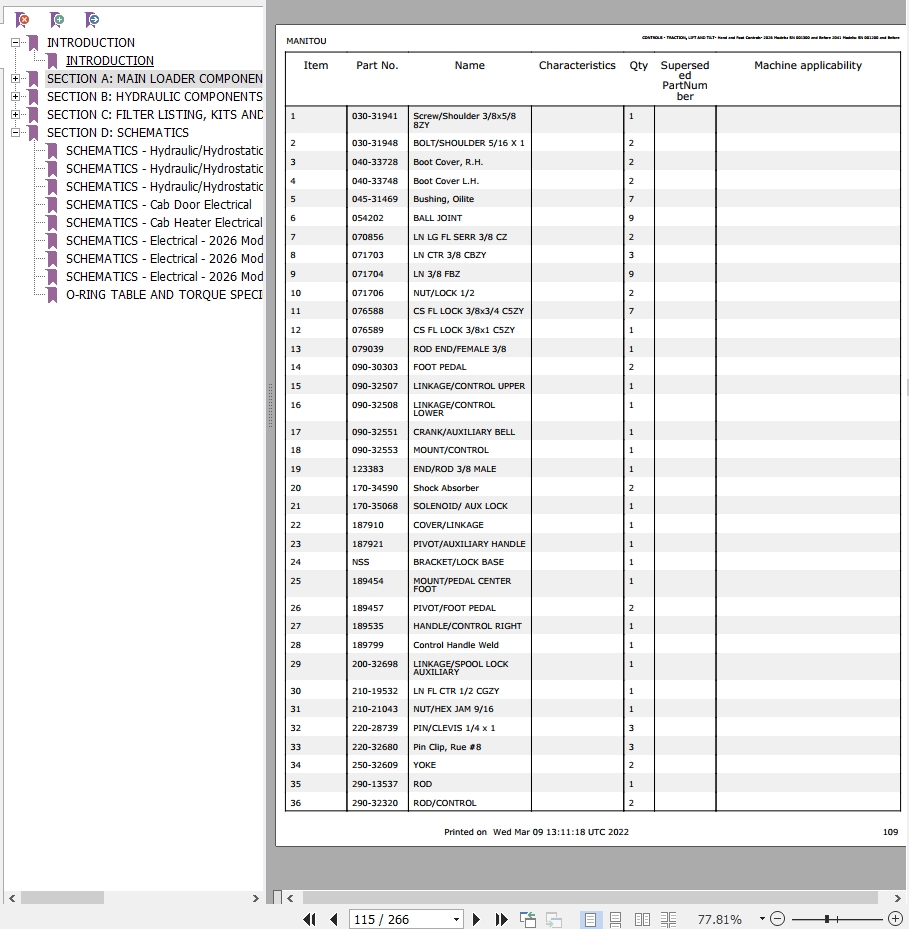This screenshot has width=909, height=929.
Task: Click the delete bookmark icon
Action: pyautogui.click(x=22, y=20)
